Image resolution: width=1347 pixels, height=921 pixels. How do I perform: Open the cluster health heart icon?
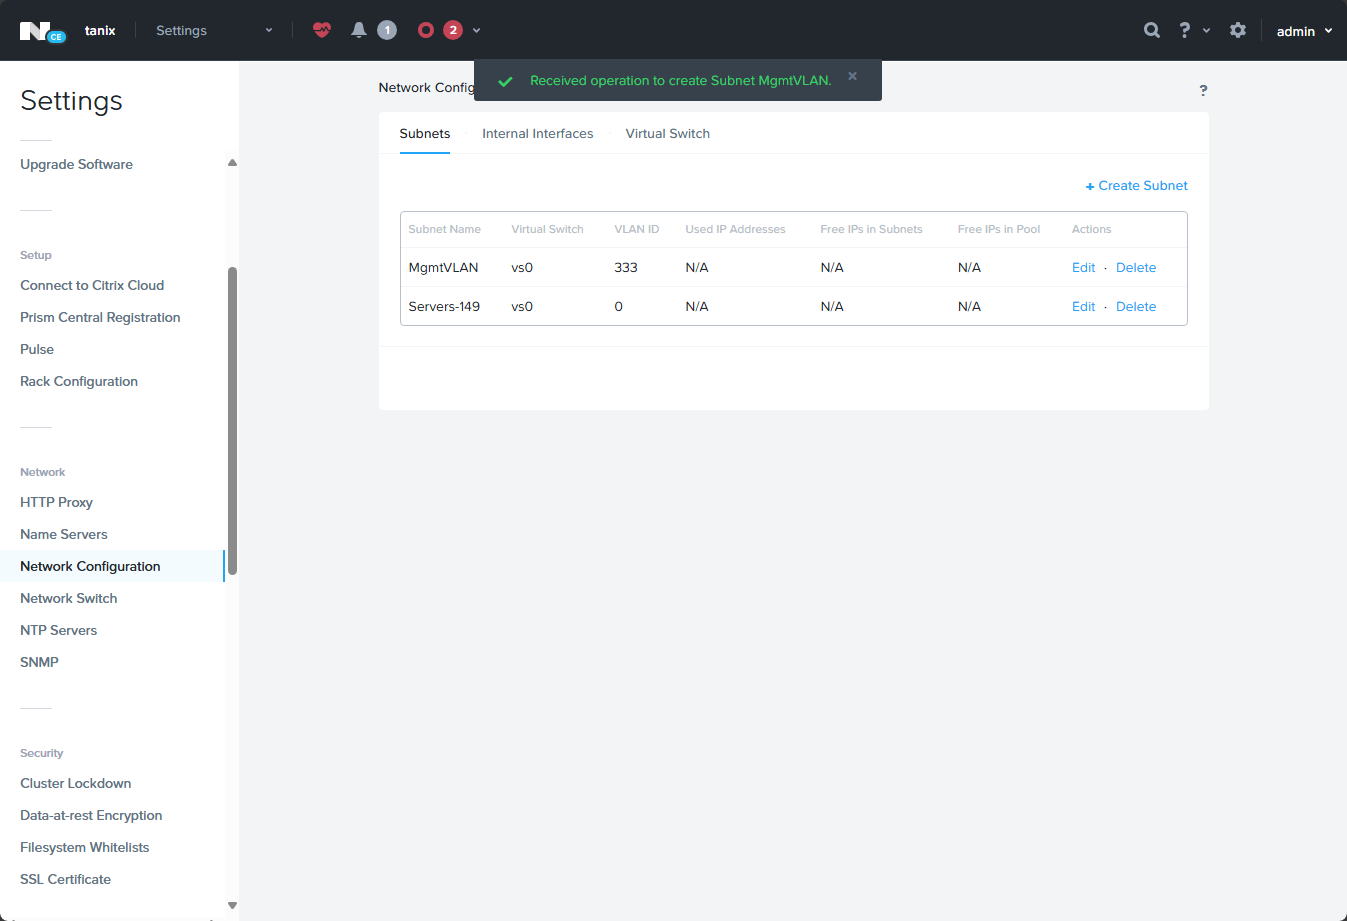321,30
